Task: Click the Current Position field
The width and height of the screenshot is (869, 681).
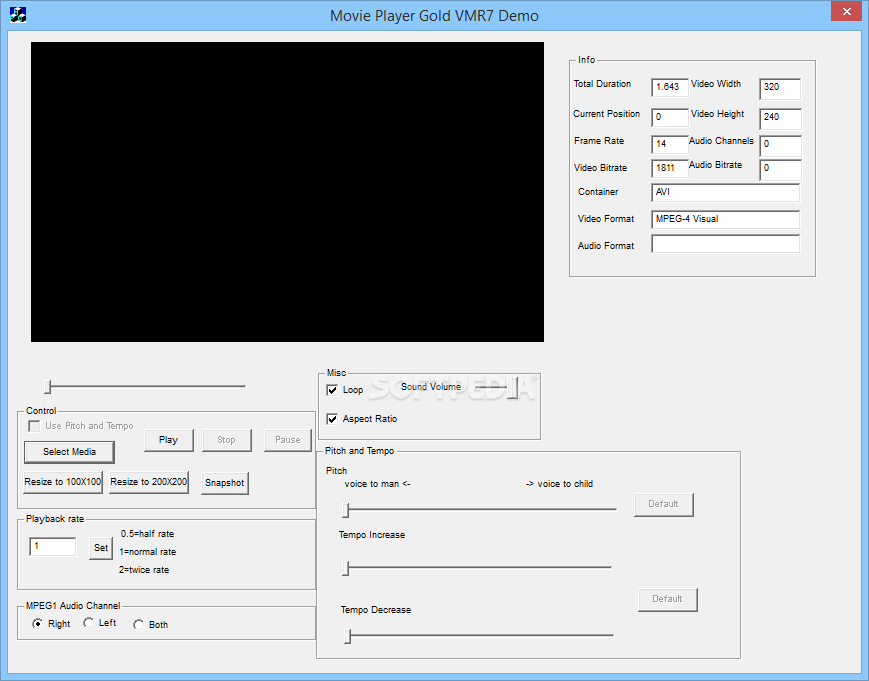Action: pyautogui.click(x=670, y=117)
